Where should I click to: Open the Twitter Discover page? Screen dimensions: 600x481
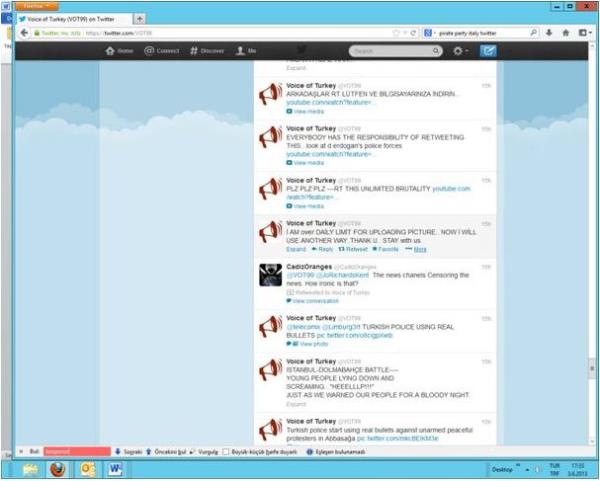(x=207, y=51)
